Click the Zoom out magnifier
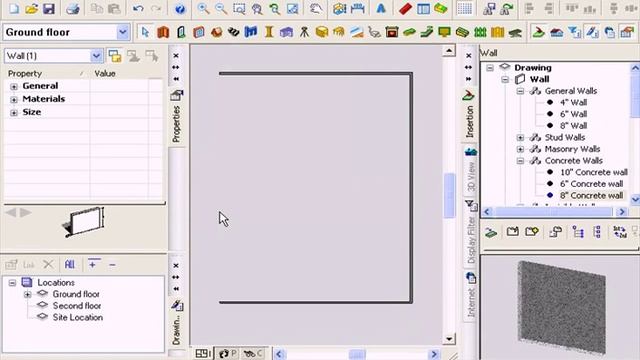 tap(221, 9)
